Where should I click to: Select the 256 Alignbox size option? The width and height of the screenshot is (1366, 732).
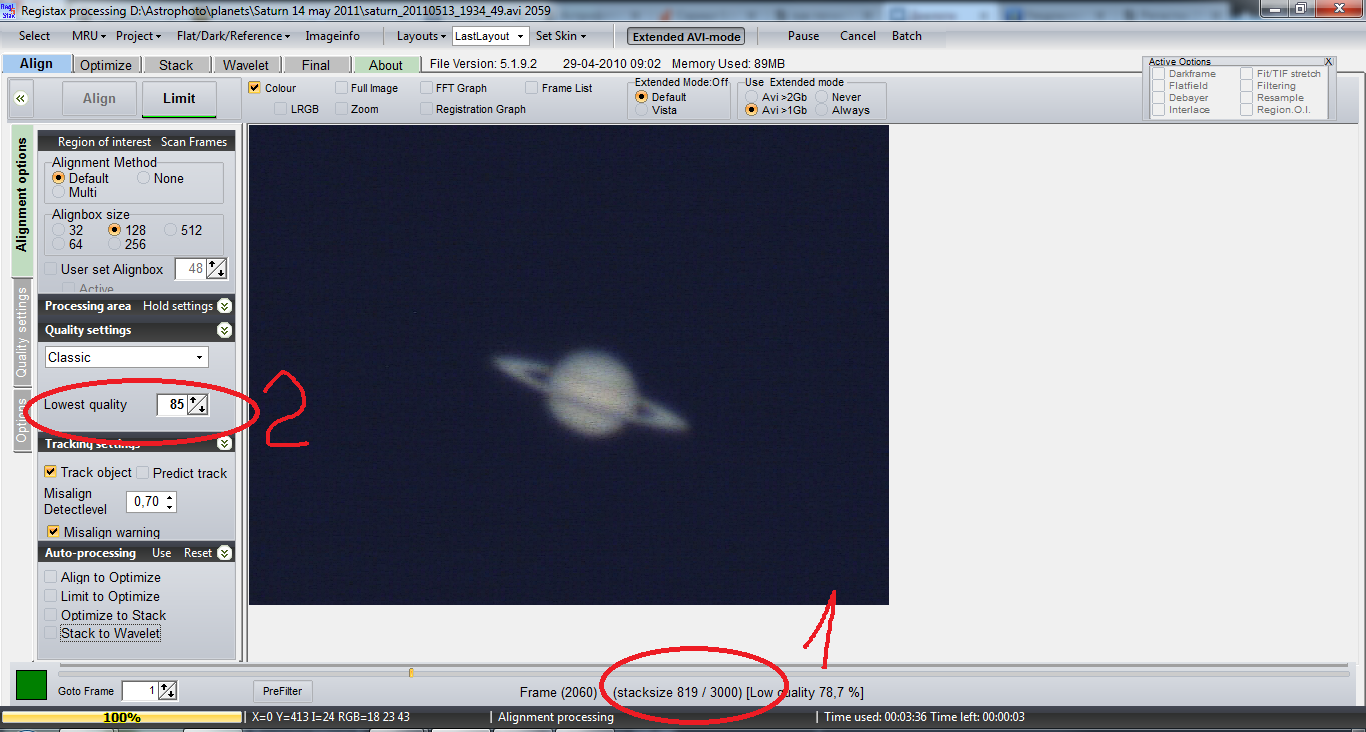(115, 244)
